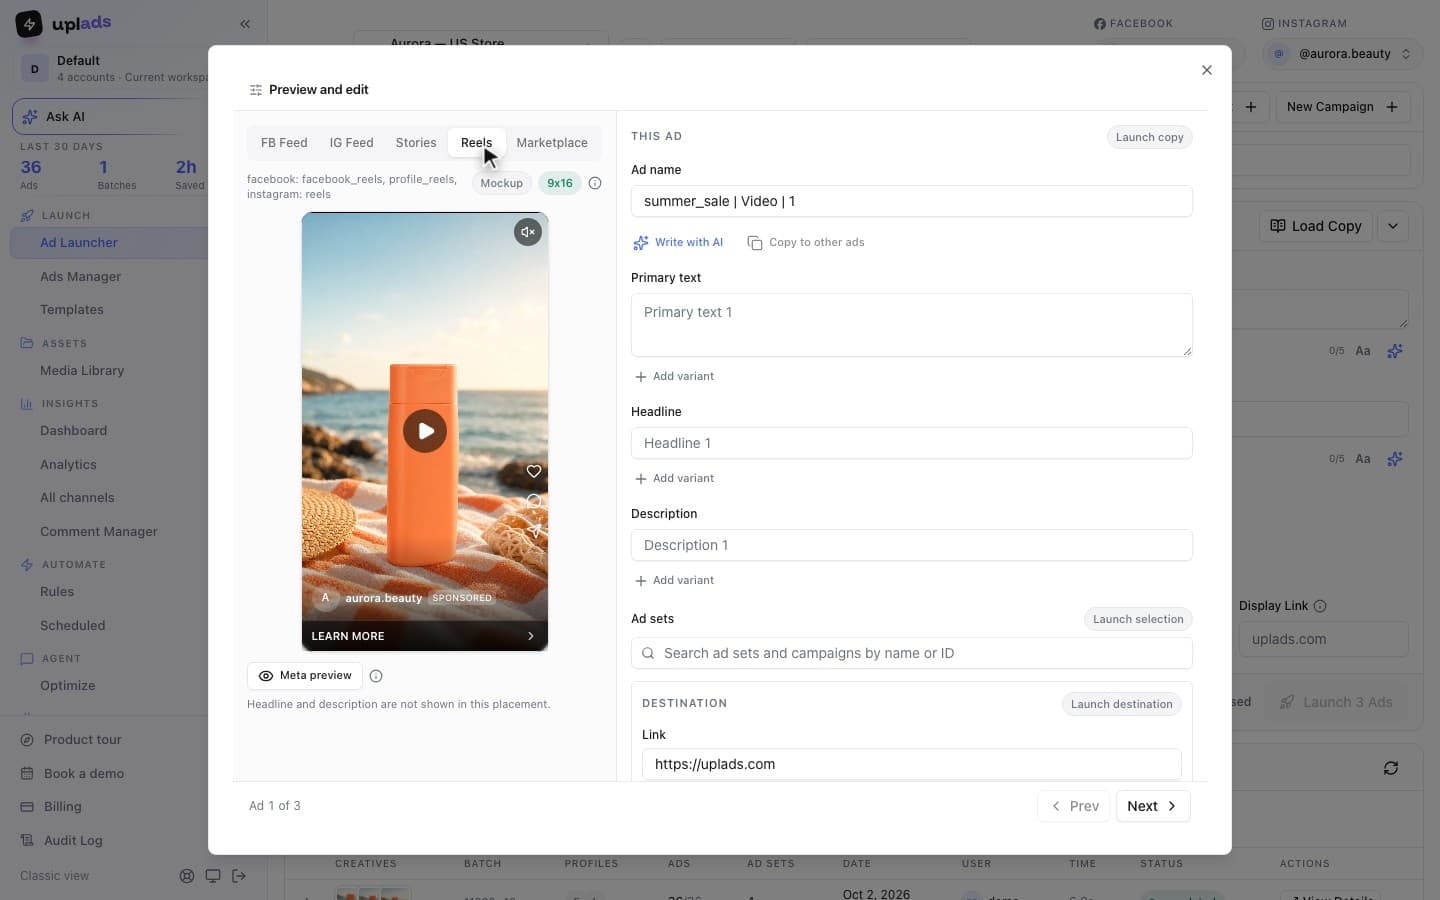1440x900 pixels.
Task: Toggle Meta preview eye button
Action: [304, 676]
